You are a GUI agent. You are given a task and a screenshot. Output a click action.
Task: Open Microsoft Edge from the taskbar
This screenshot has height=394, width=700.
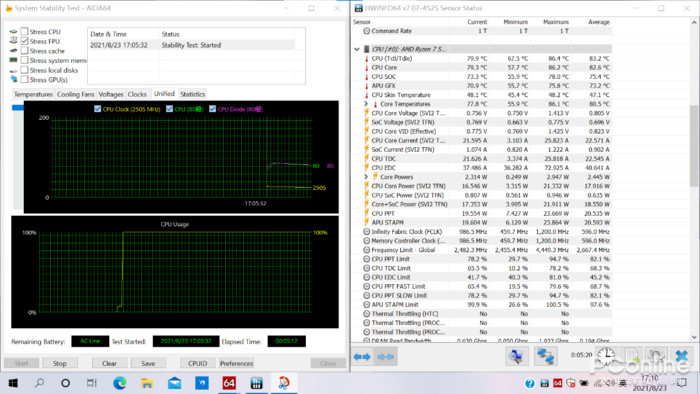[x=120, y=383]
